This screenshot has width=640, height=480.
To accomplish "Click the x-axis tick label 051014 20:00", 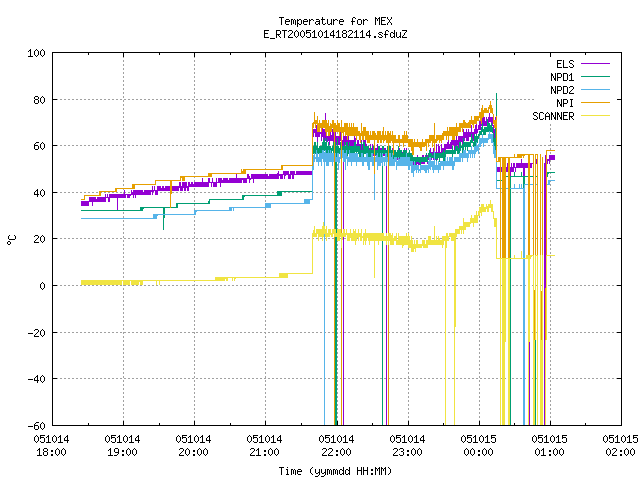I will click(x=193, y=446).
